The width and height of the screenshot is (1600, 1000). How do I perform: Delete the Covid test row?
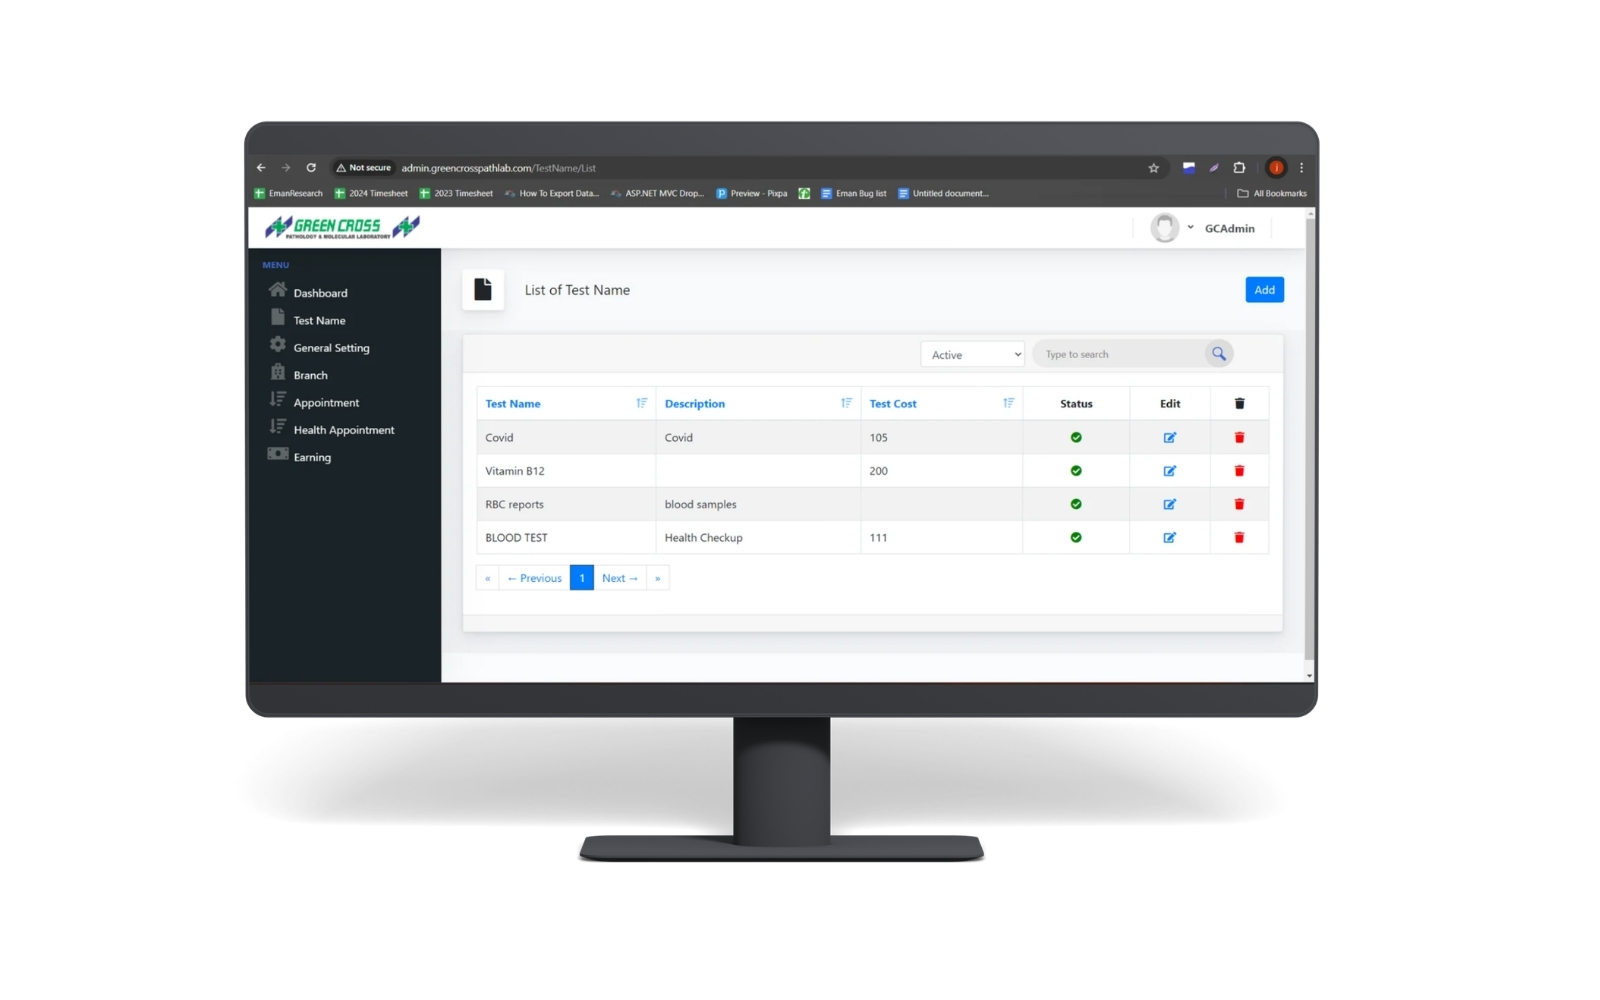1239,438
